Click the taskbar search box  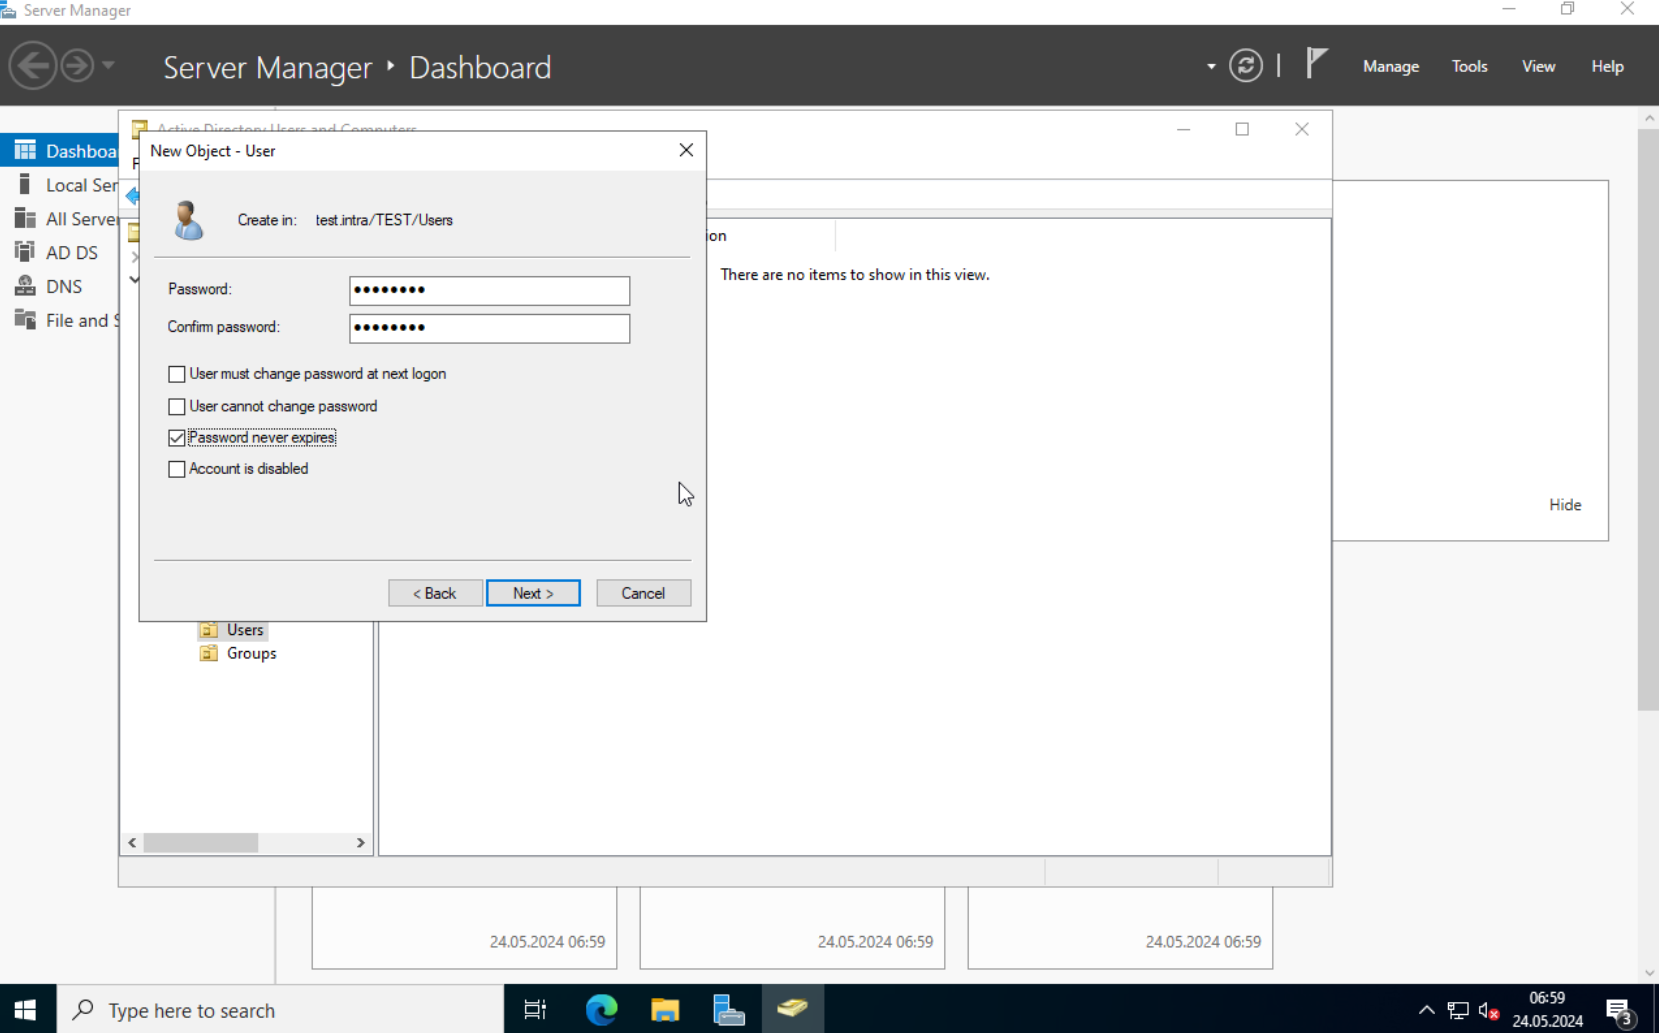[x=281, y=1010]
